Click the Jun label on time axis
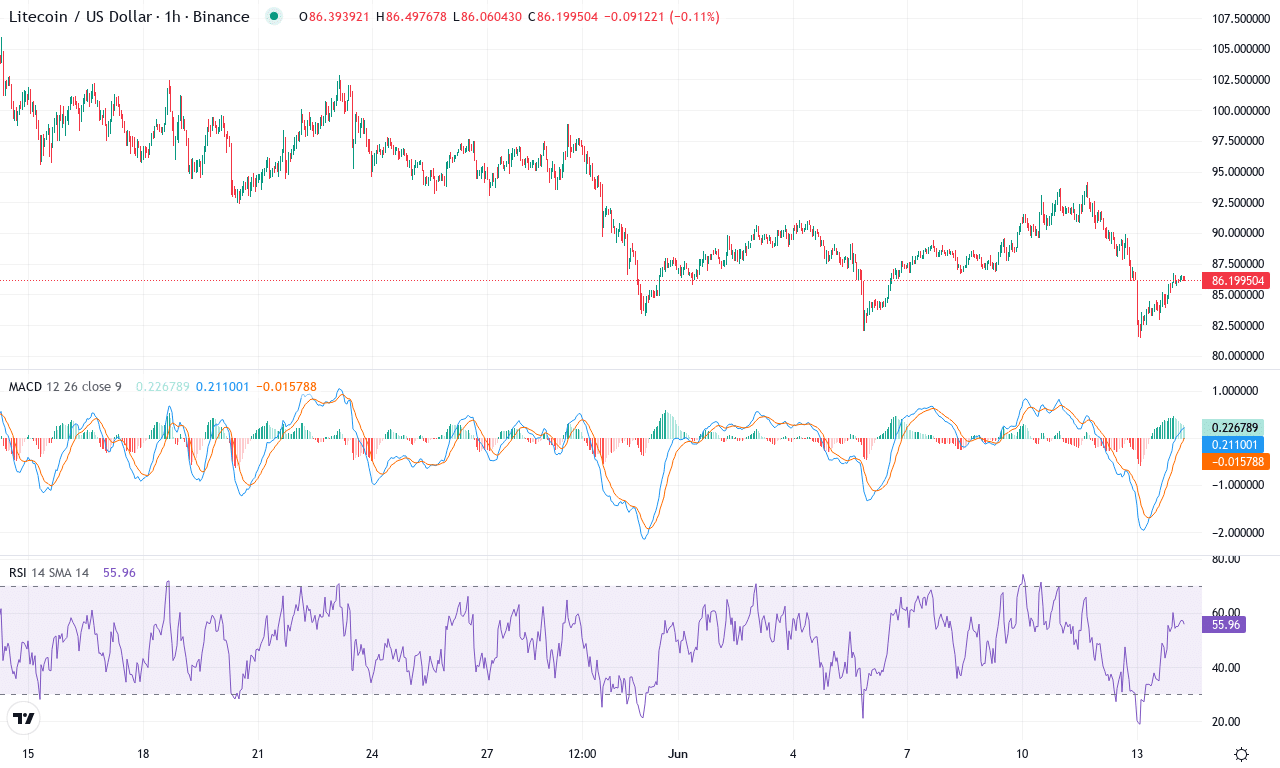 (678, 754)
